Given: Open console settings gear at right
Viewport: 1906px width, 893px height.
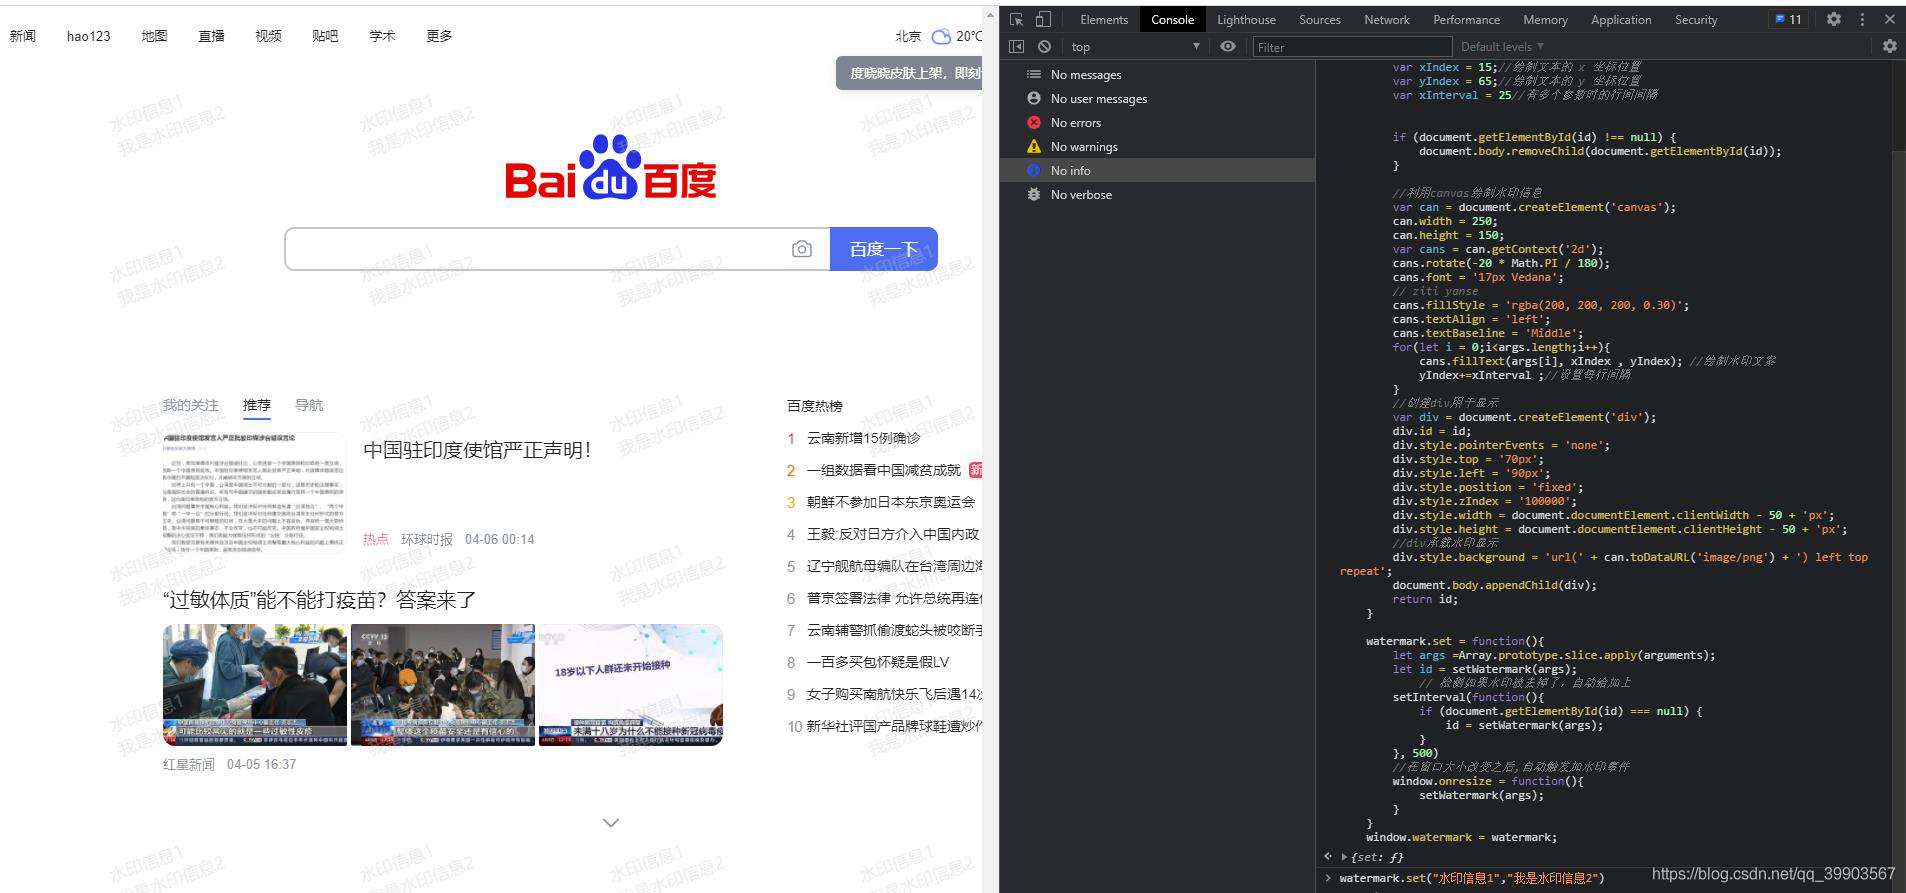Looking at the screenshot, I should [x=1889, y=46].
